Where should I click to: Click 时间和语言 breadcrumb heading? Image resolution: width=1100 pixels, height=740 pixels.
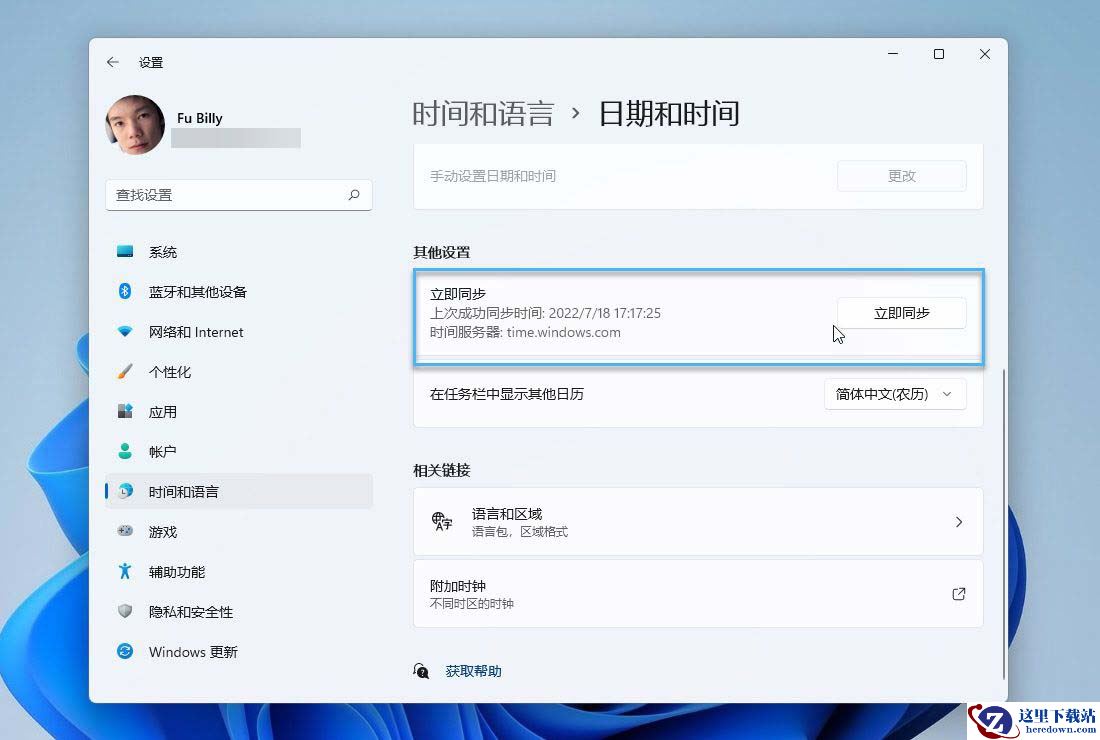(x=483, y=114)
